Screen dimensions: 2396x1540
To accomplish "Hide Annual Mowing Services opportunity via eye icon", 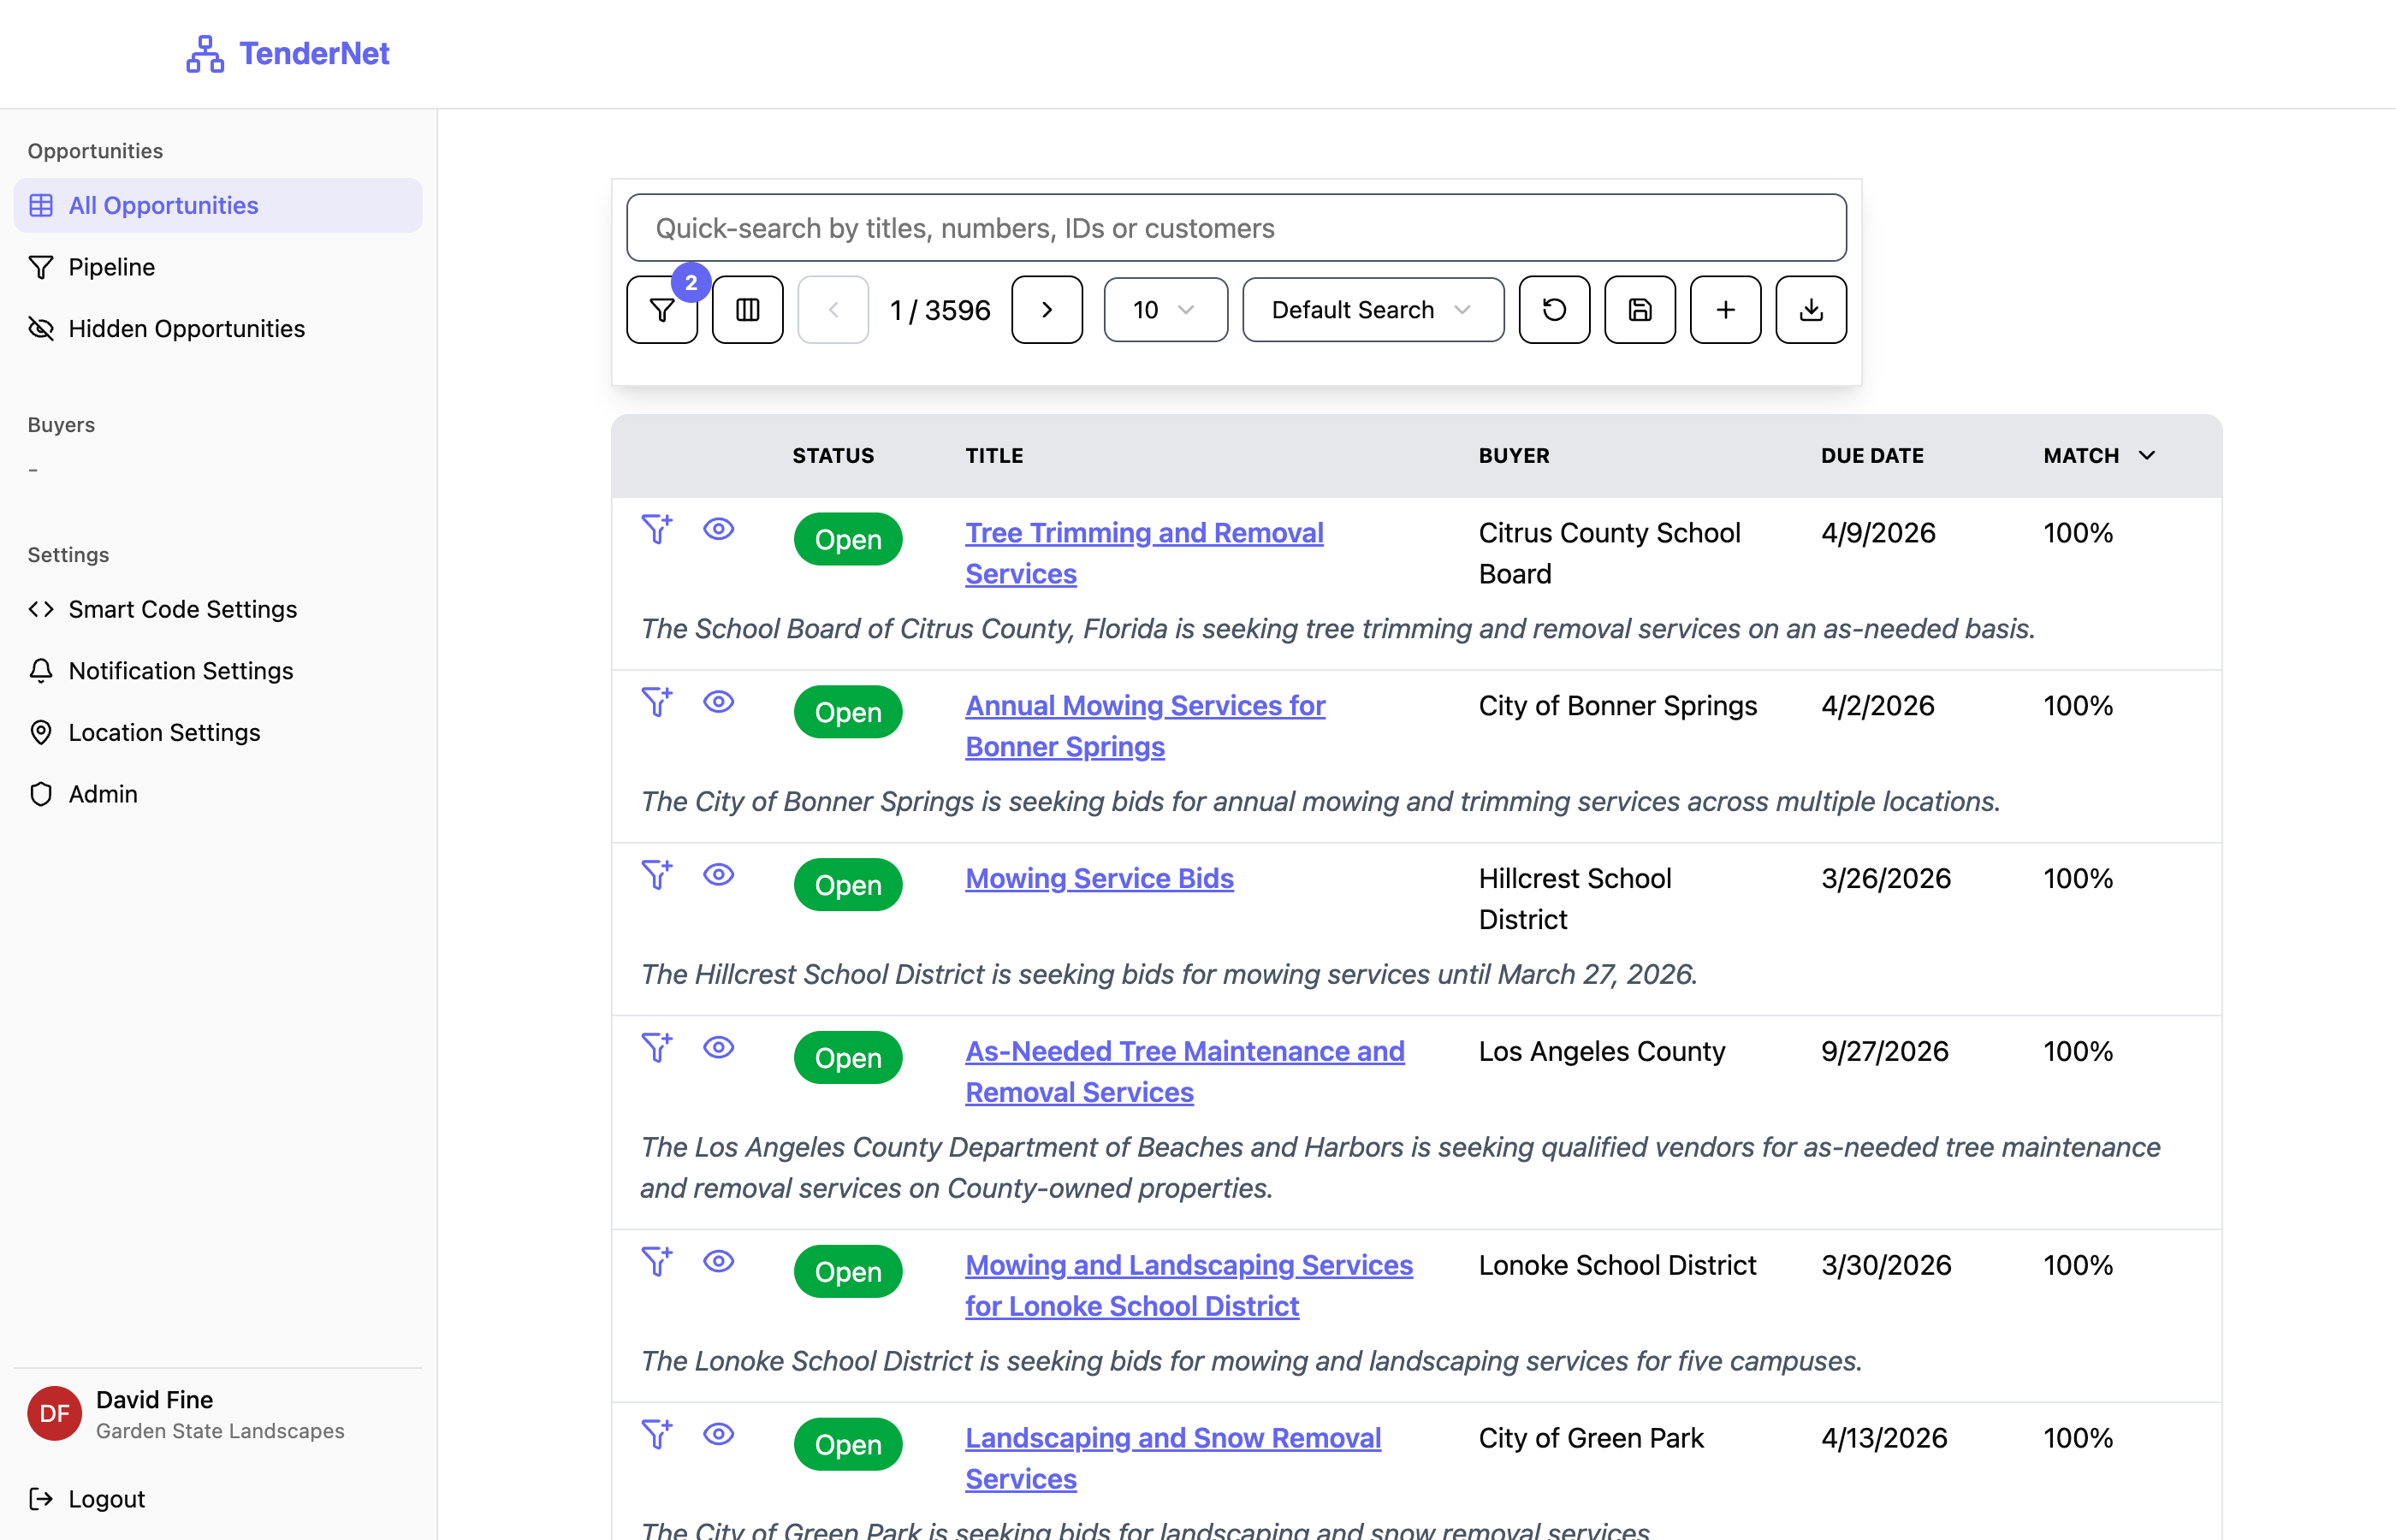I will point(718,702).
